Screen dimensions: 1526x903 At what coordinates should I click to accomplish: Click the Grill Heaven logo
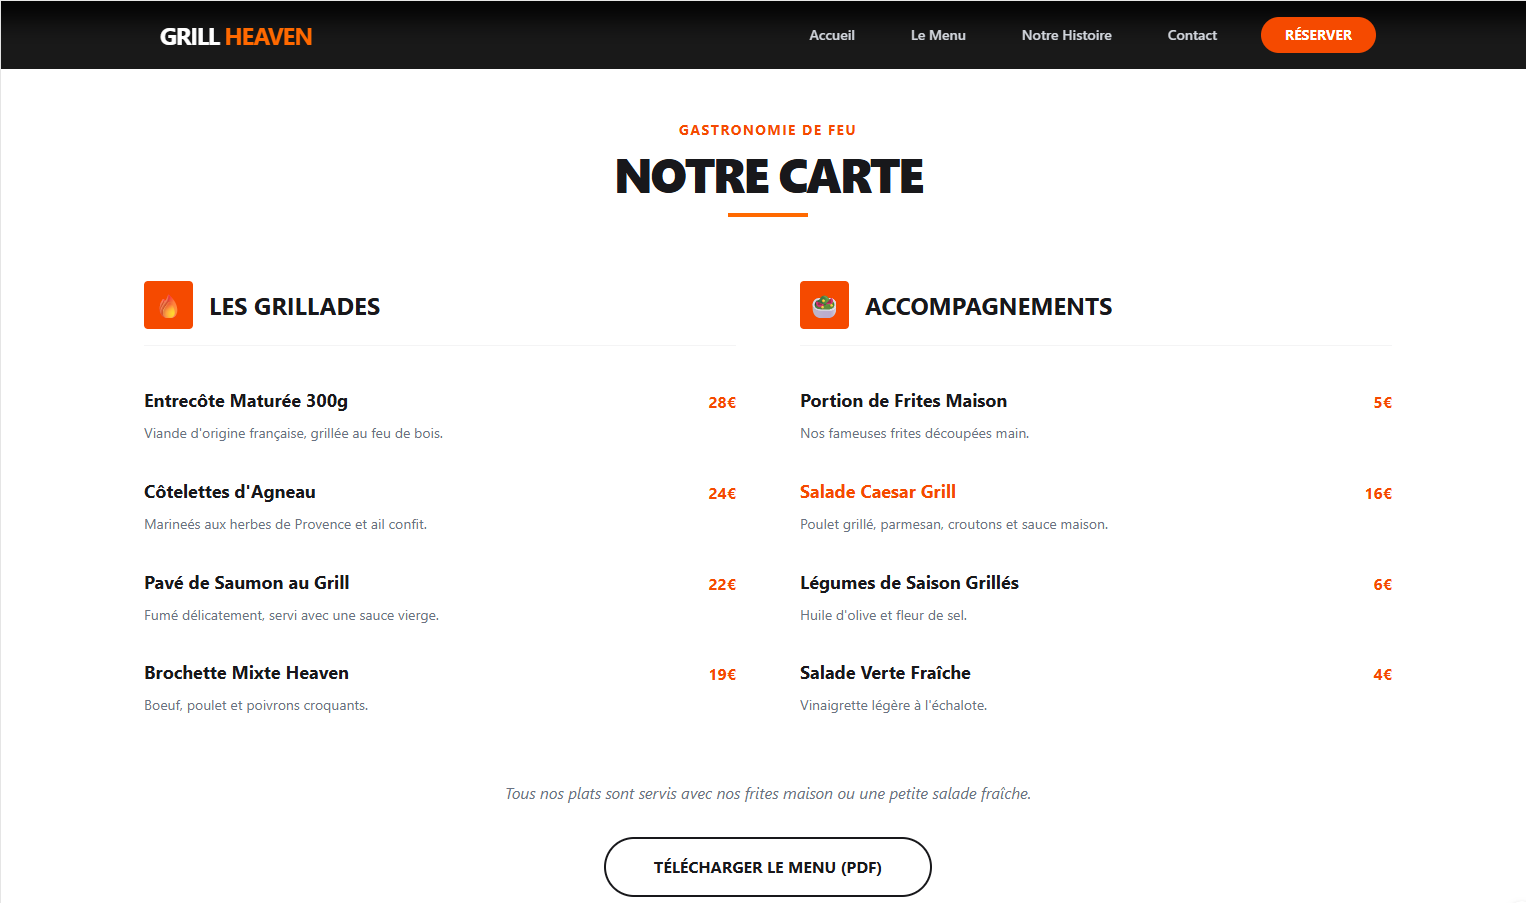pyautogui.click(x=236, y=37)
